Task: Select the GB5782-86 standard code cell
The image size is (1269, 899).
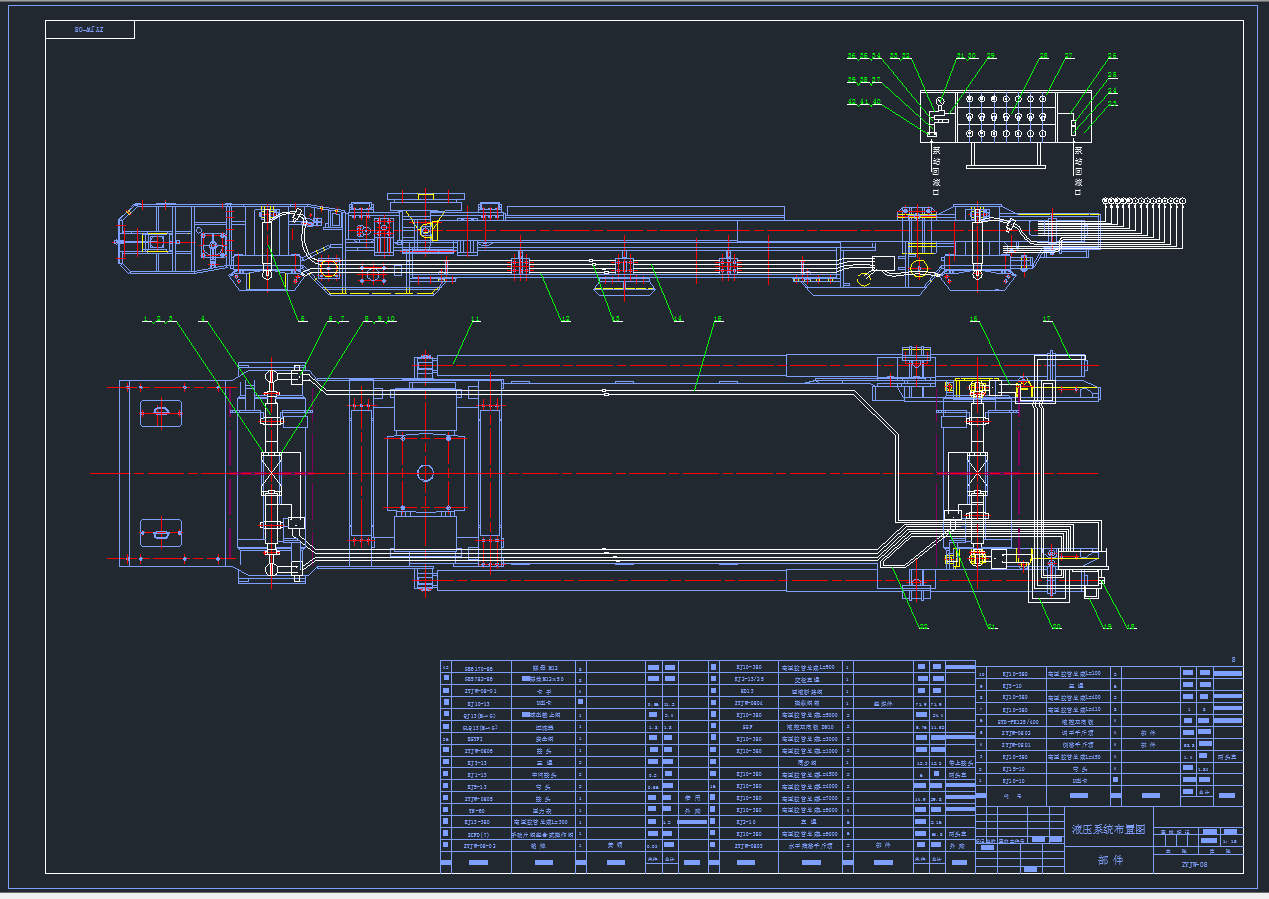Action: click(x=479, y=679)
